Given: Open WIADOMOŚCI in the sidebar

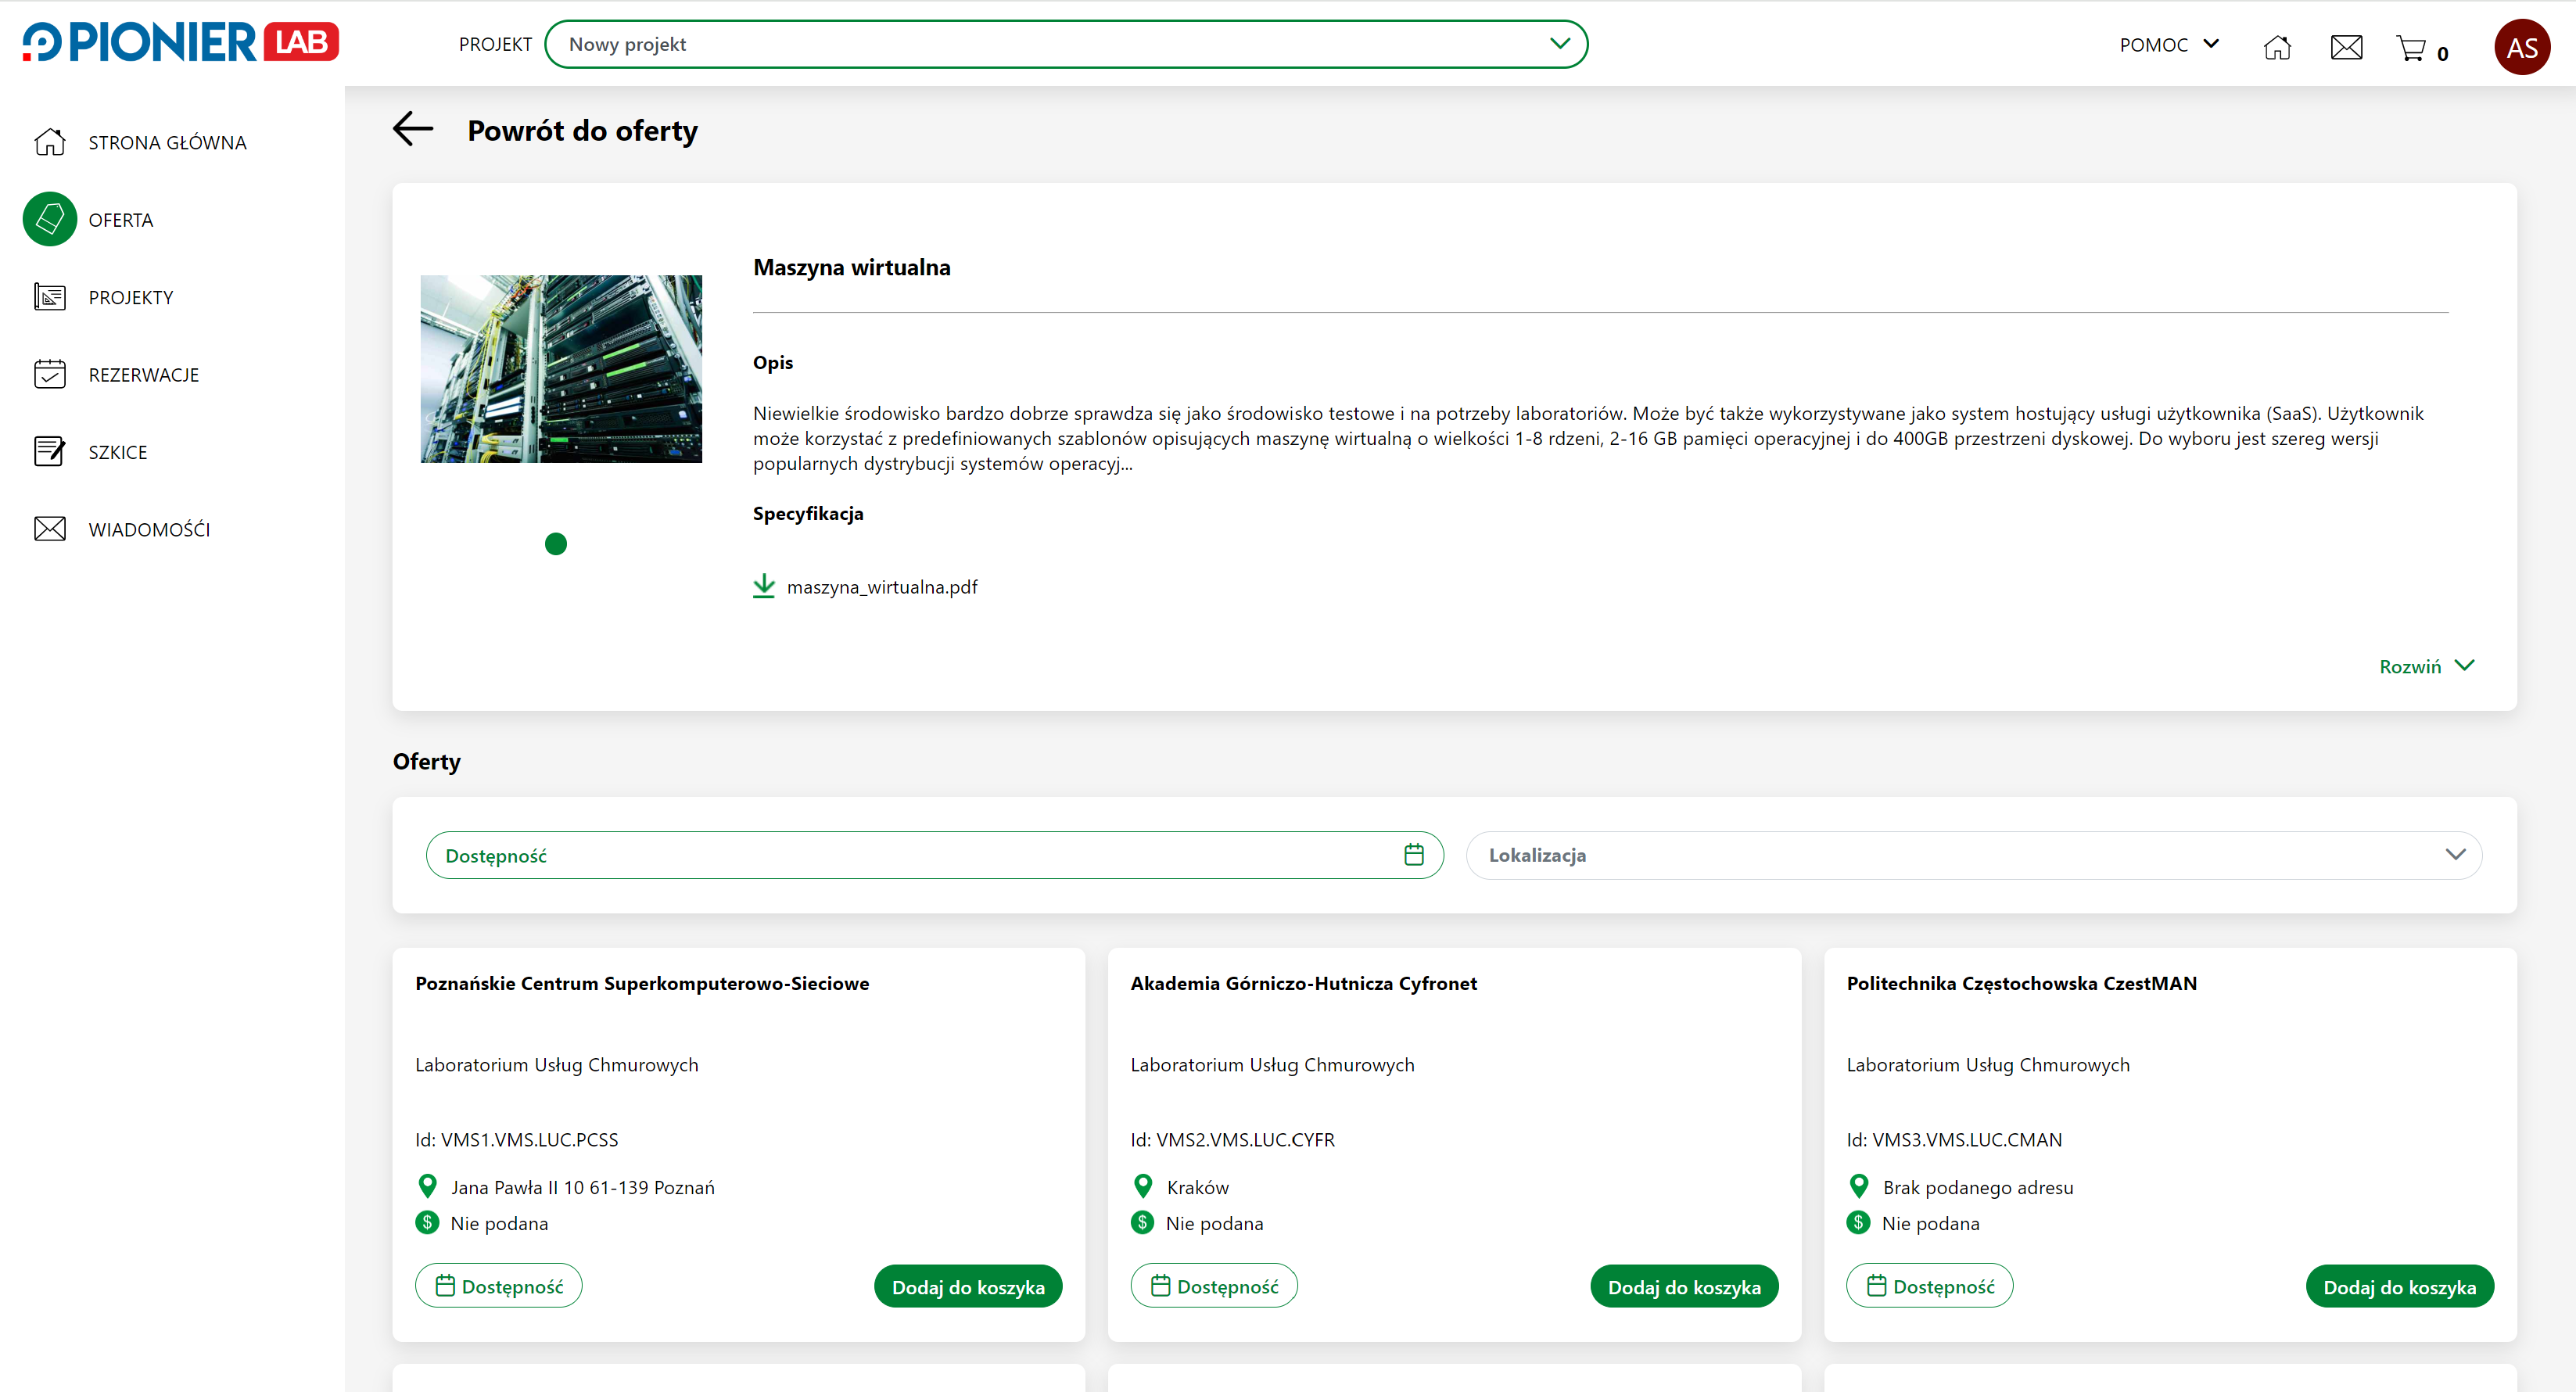Looking at the screenshot, I should (149, 529).
